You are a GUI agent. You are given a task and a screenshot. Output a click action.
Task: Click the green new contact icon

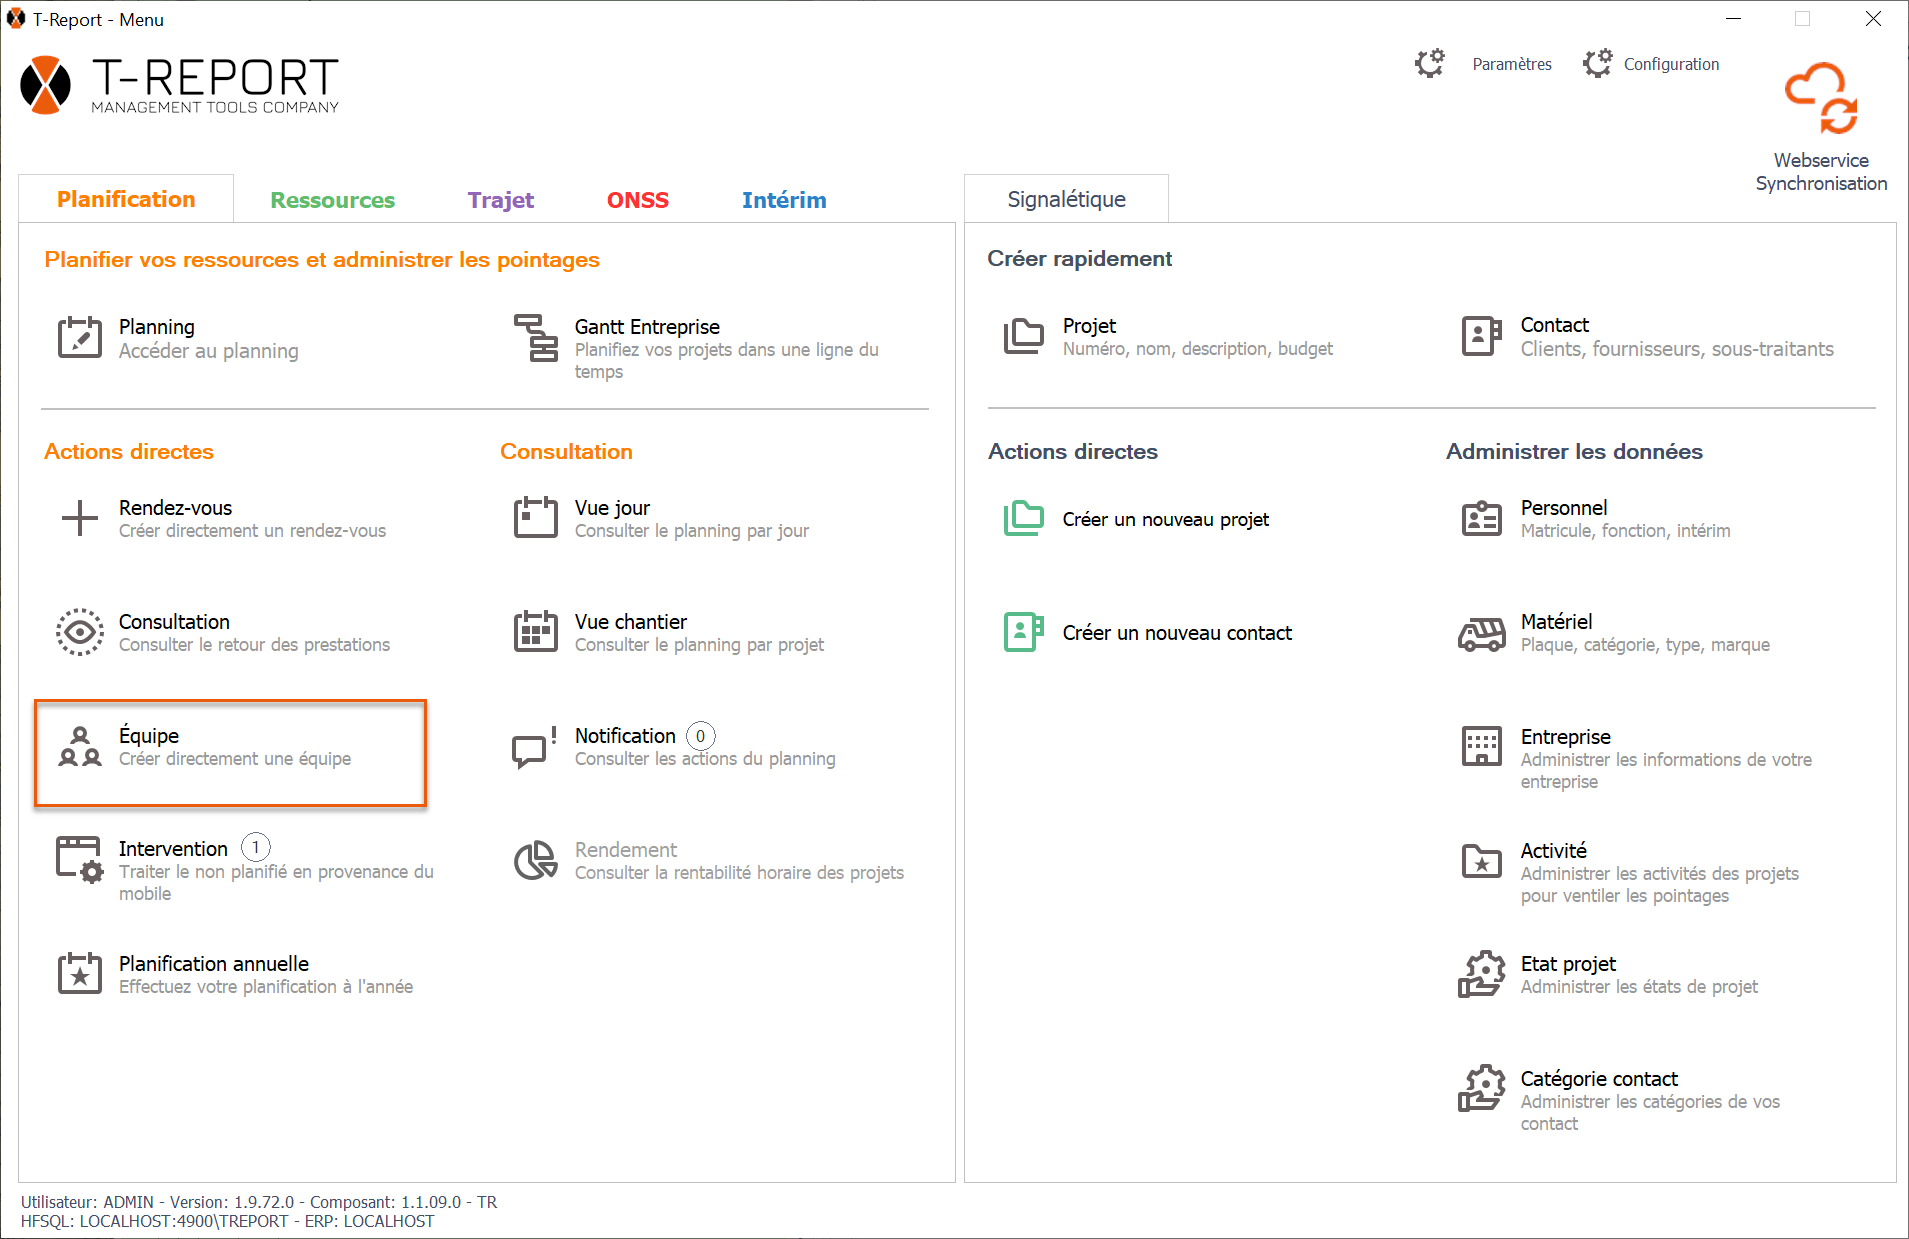click(1023, 632)
